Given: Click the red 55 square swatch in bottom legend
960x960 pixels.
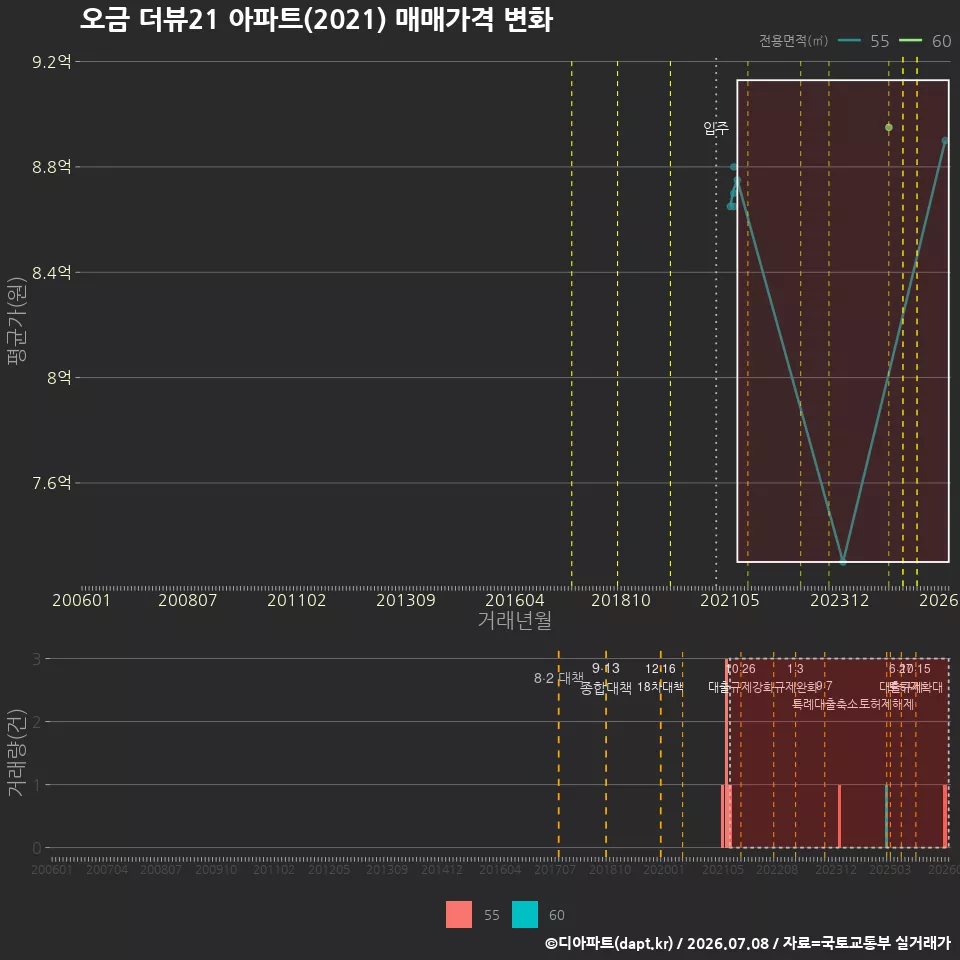Looking at the screenshot, I should point(459,914).
